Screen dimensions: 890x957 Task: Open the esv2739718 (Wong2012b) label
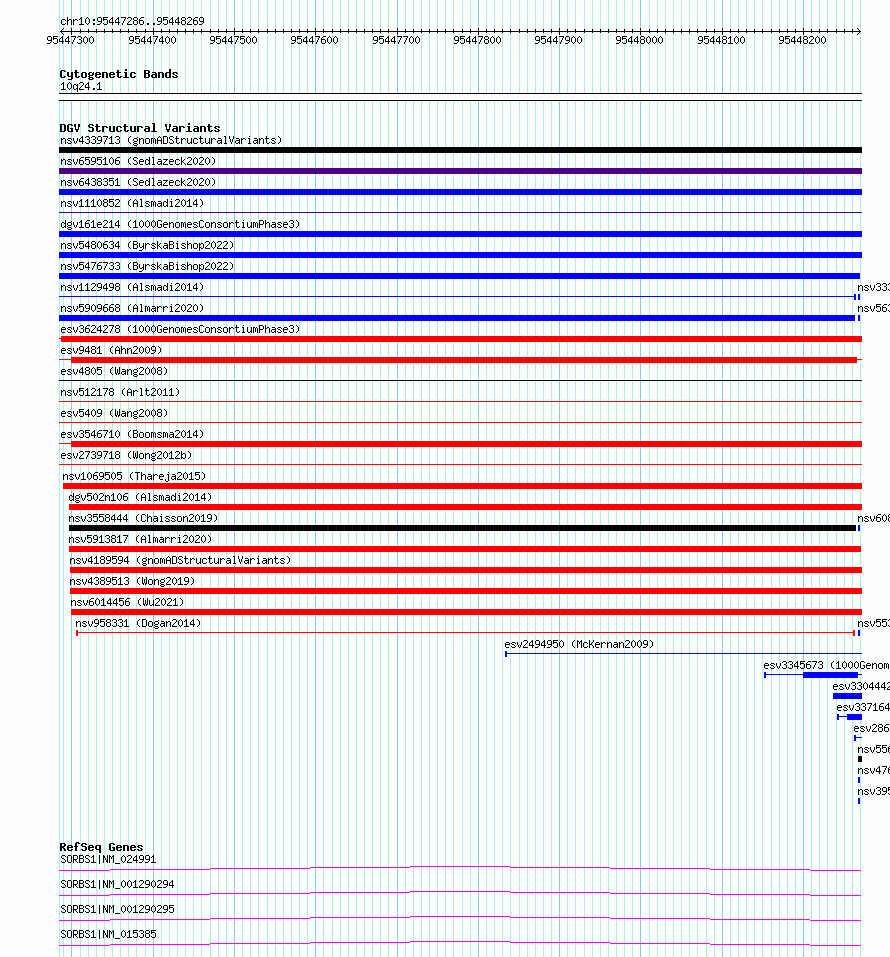click(x=126, y=455)
